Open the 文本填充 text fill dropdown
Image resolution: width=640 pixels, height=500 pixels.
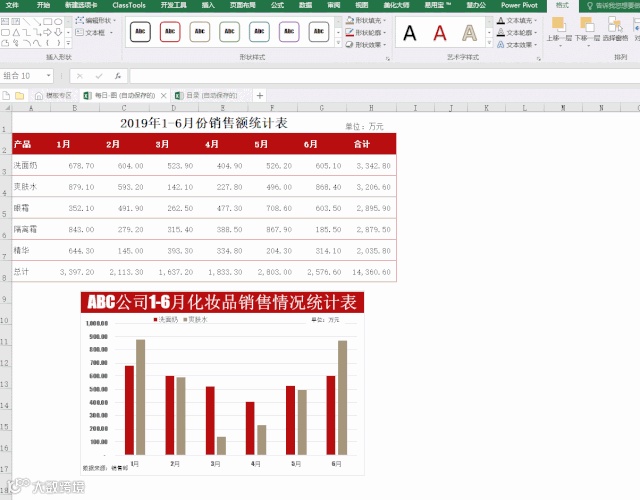coord(517,20)
